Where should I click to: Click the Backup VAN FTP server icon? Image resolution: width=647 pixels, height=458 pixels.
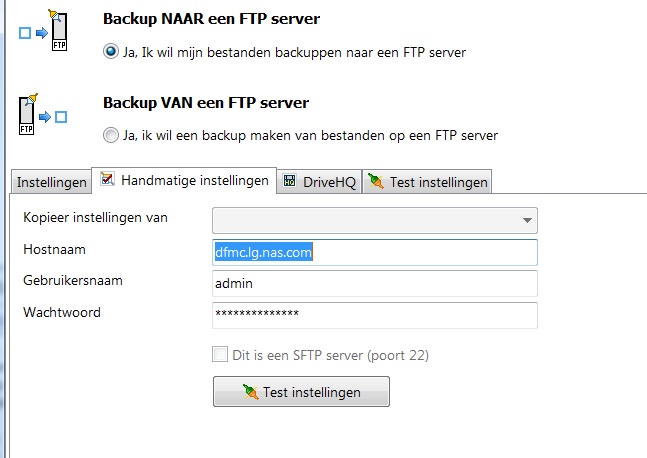[43, 115]
